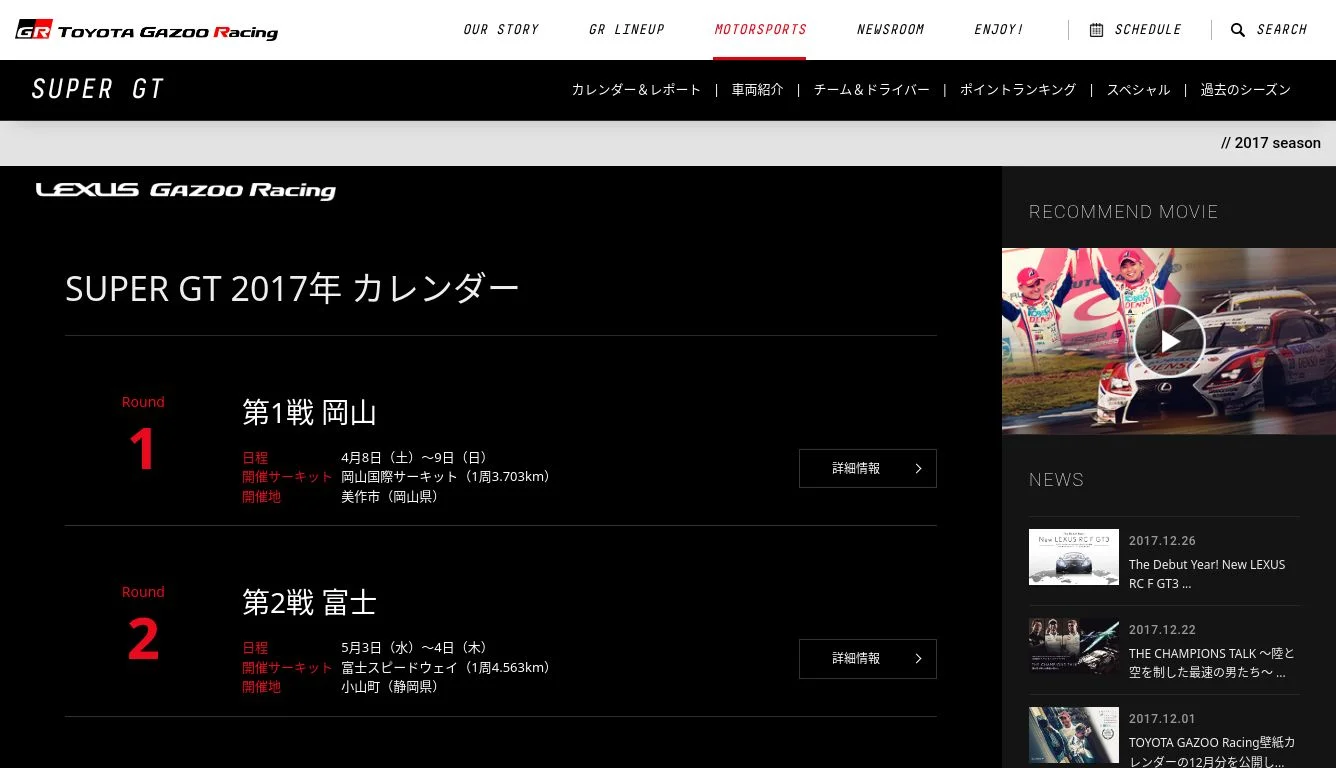The image size is (1336, 768).
Task: Go to NEWSROOM menu
Action: click(890, 30)
